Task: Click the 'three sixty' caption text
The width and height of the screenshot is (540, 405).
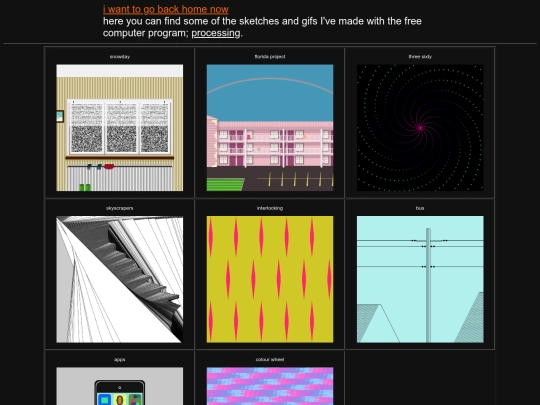Action: pyautogui.click(x=420, y=56)
